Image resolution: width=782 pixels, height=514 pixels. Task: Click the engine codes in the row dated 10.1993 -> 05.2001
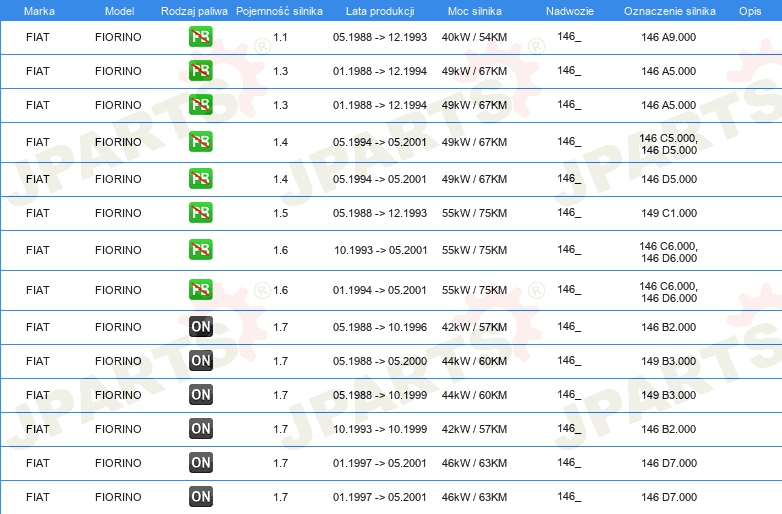[669, 252]
